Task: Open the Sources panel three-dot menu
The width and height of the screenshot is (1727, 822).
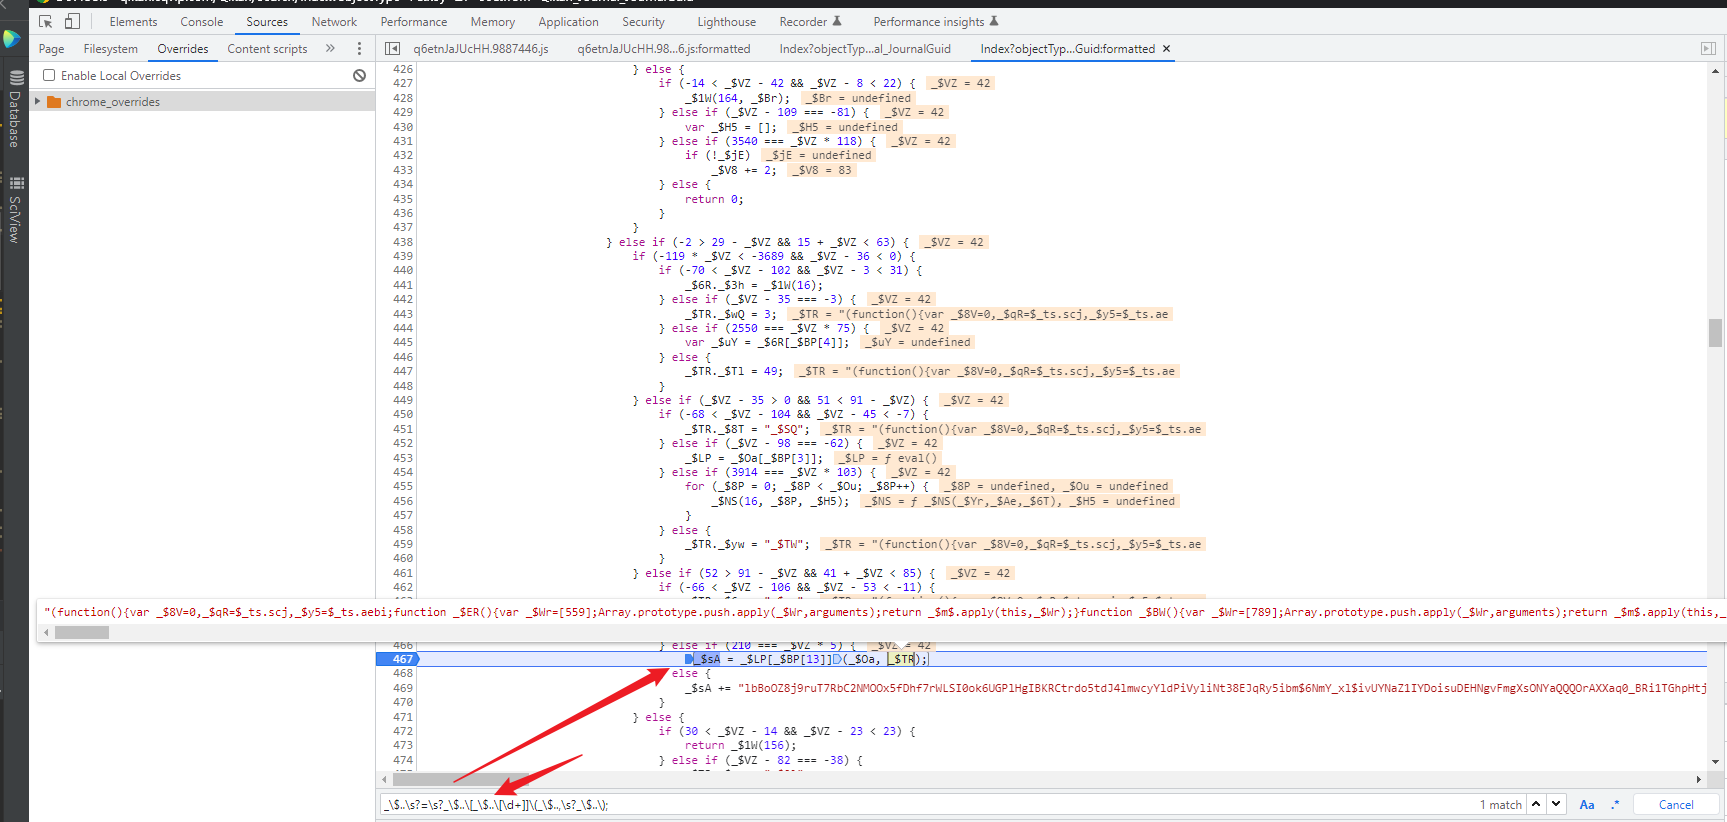Action: click(359, 49)
